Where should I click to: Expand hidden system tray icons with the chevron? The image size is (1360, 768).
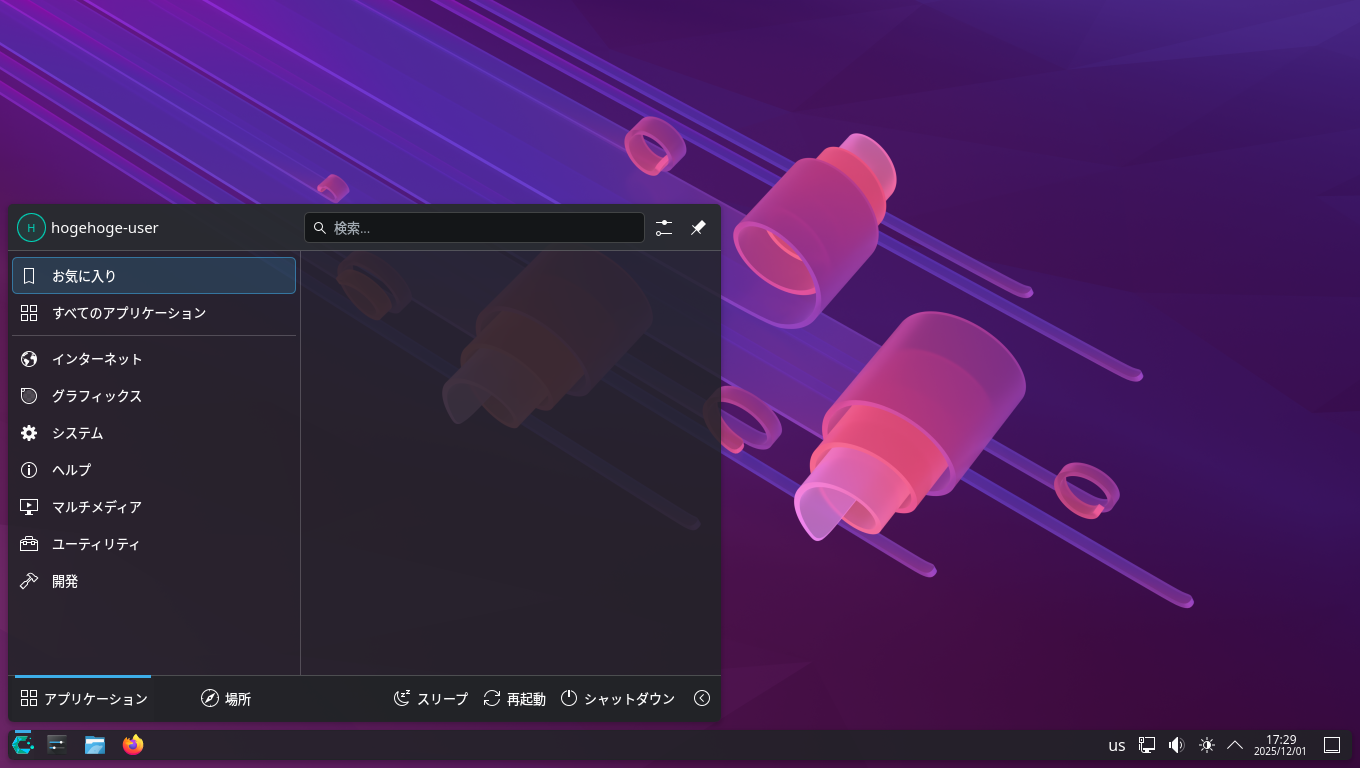[x=1236, y=744]
